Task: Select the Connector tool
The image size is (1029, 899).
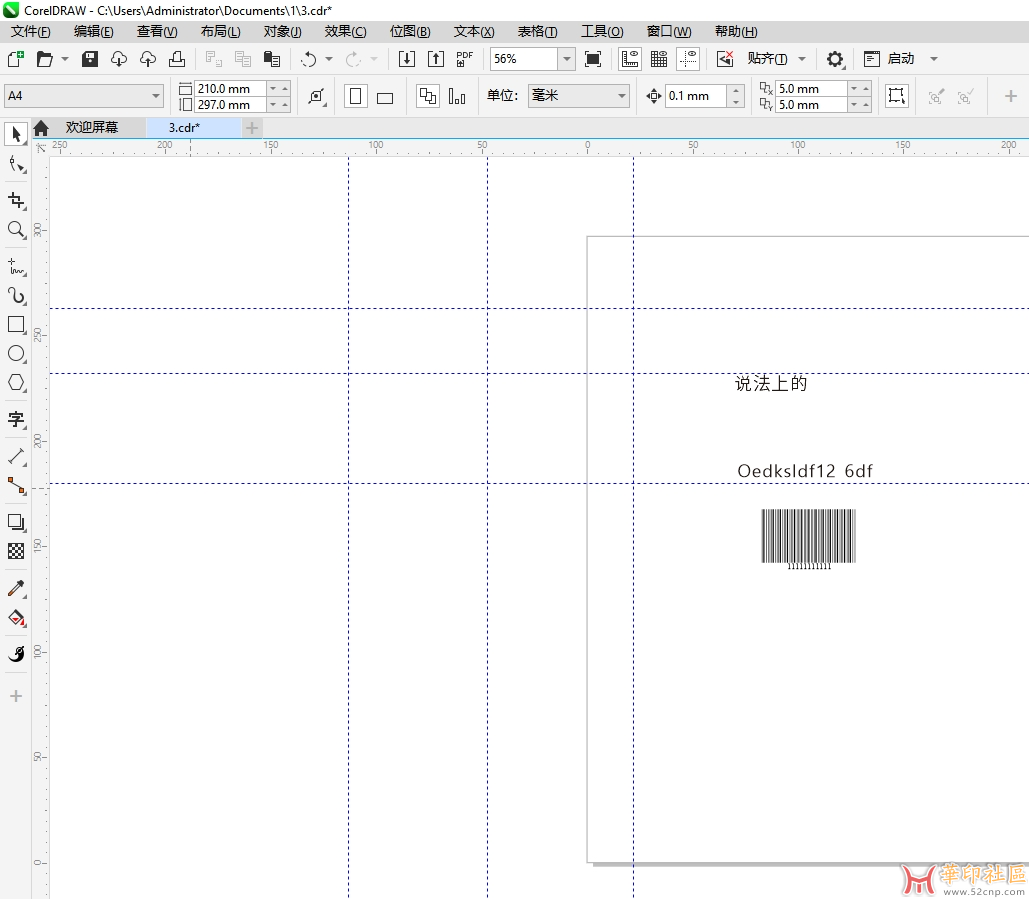Action: [16, 486]
